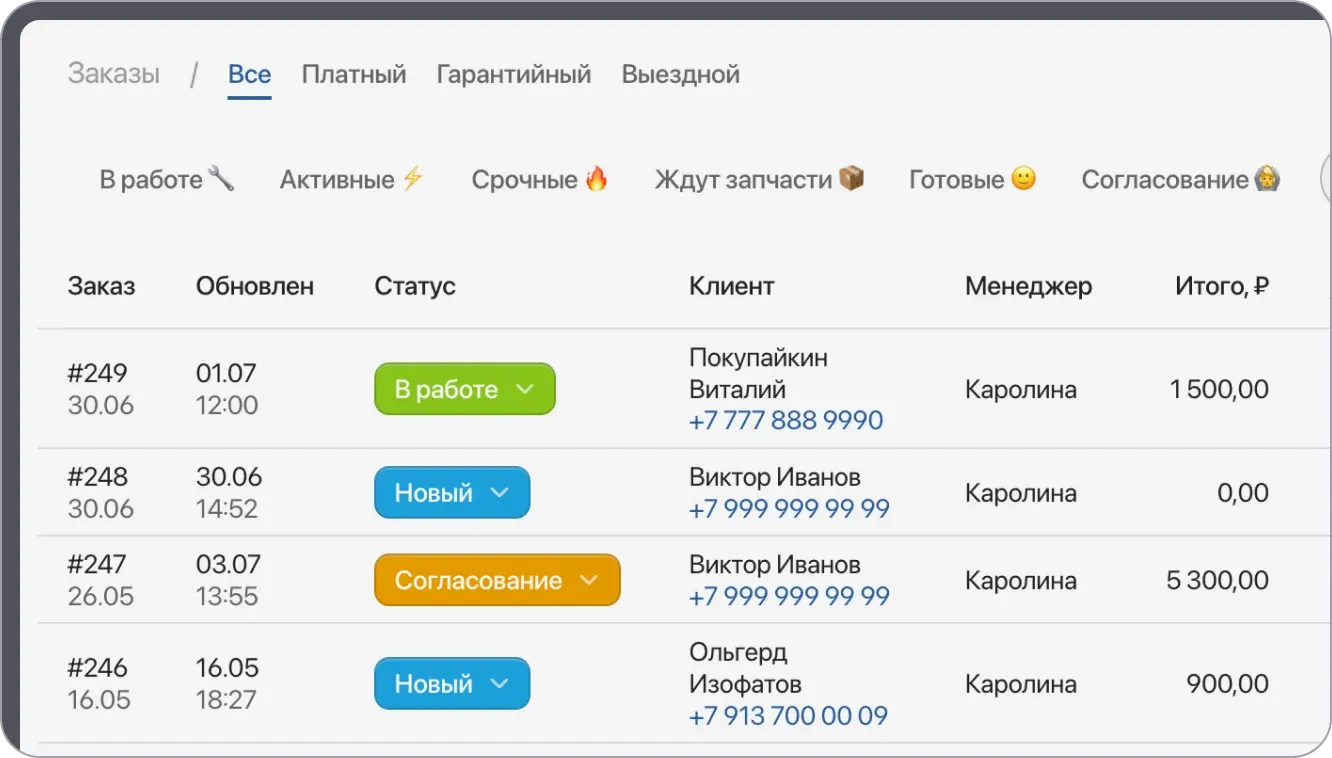Switch to the Платный tab
Screen dimensions: 1332x758
click(x=354, y=74)
